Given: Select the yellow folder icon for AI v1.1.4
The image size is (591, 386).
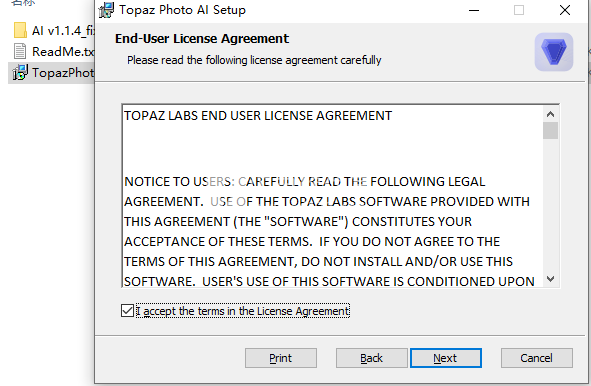Looking at the screenshot, I should [20, 30].
